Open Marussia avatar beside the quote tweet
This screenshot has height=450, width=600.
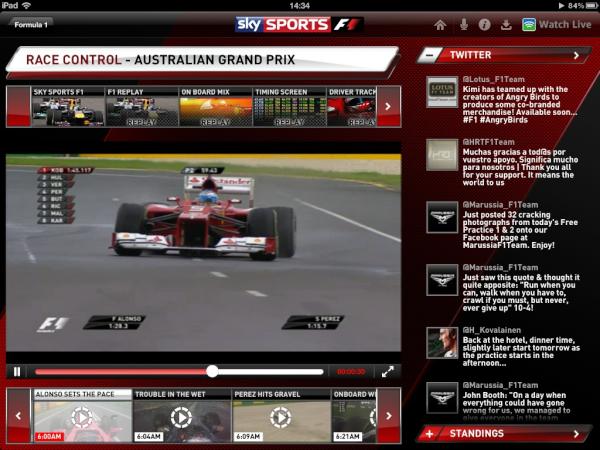442,280
